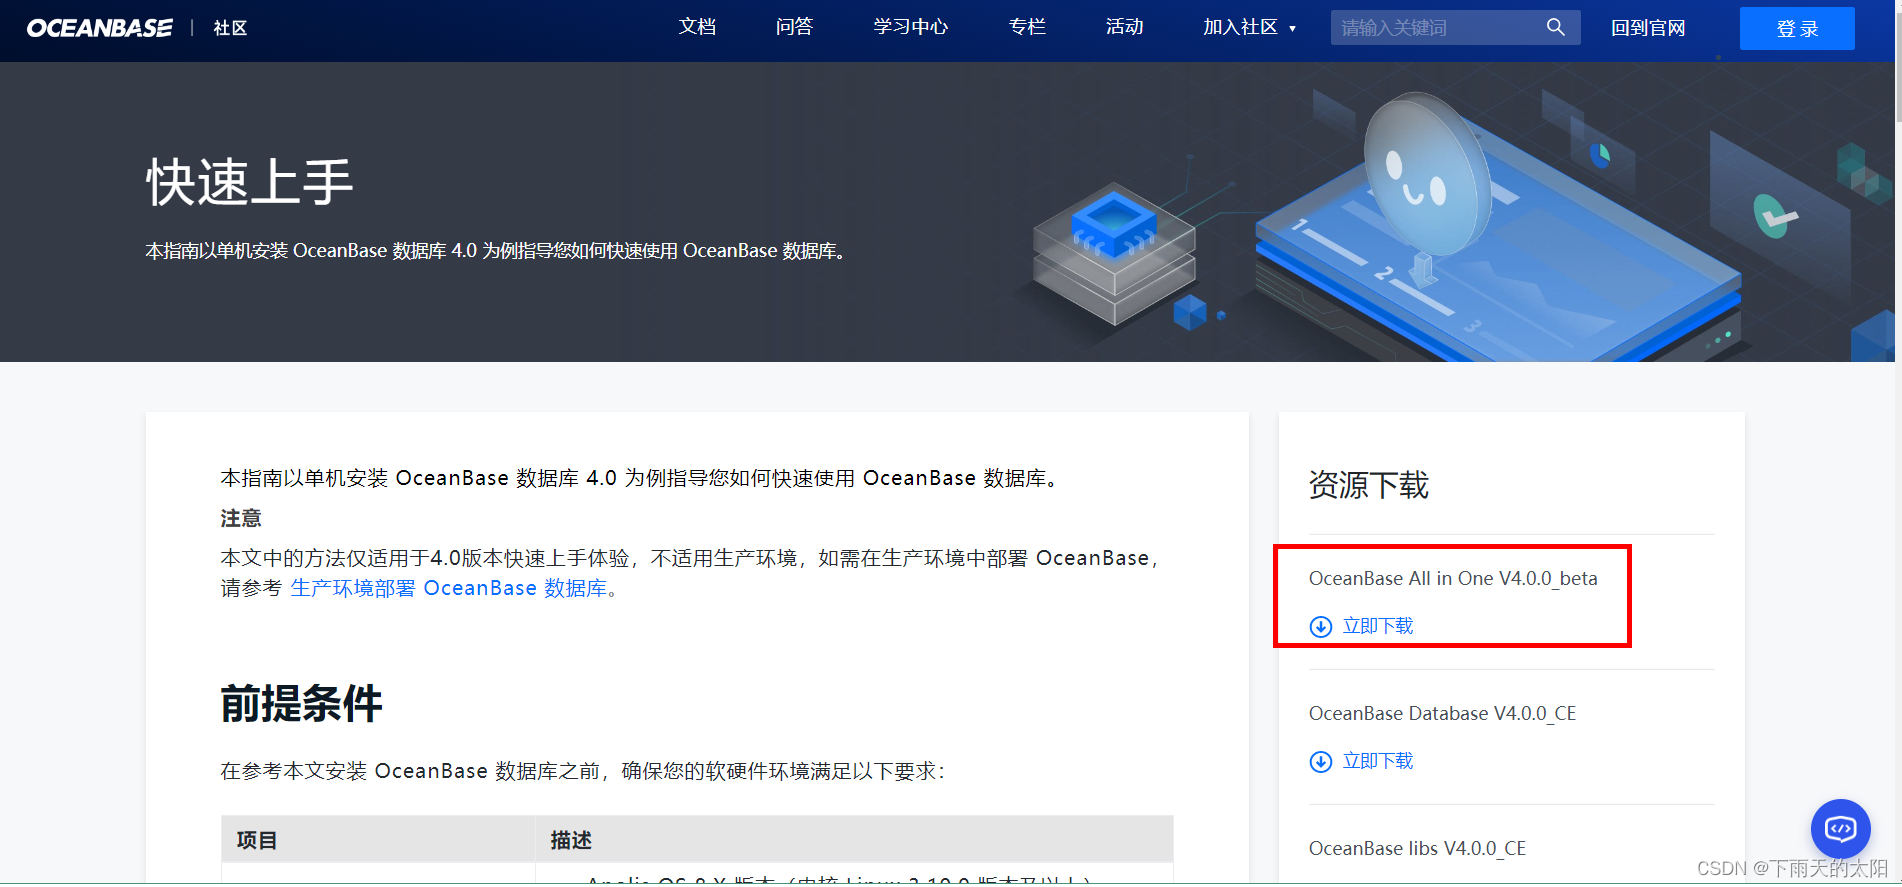This screenshot has width=1902, height=887.
Task: Click download icon under OceanBase Database V4.0.0_CE
Action: tap(1320, 761)
